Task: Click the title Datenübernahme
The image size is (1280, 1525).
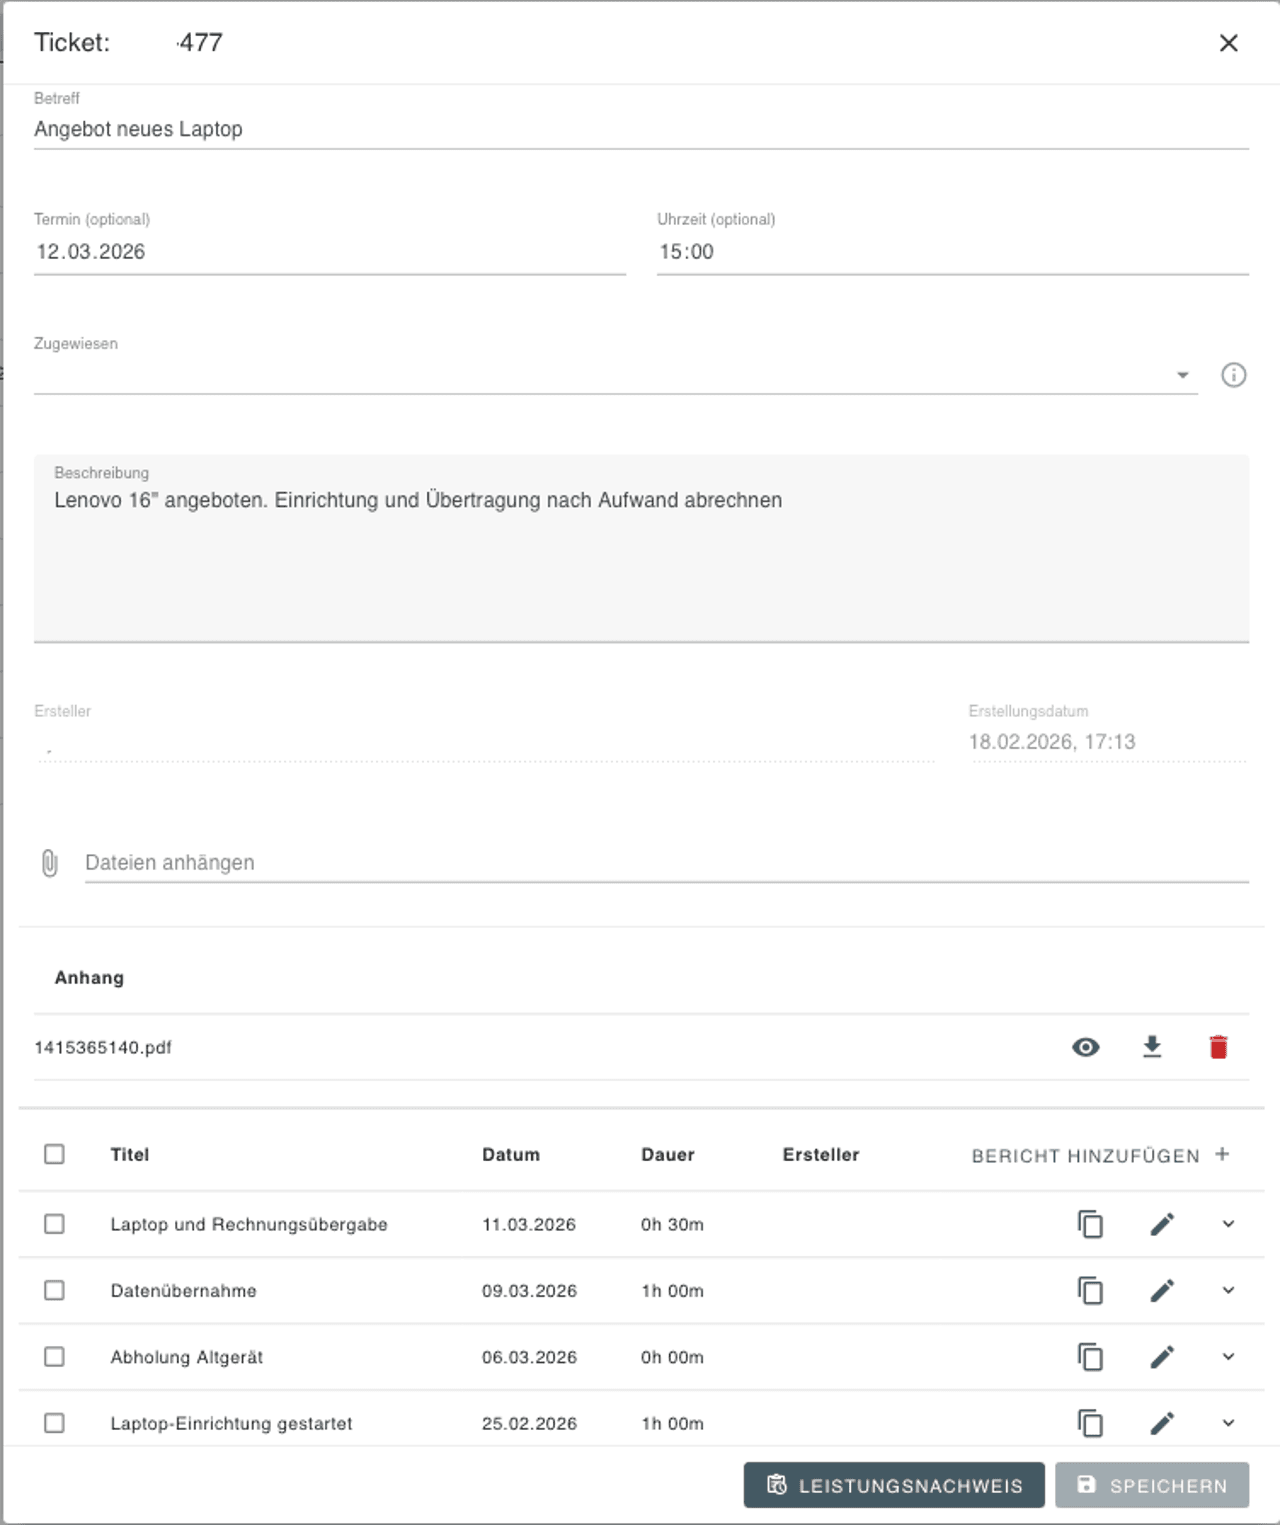Action: [x=183, y=1291]
